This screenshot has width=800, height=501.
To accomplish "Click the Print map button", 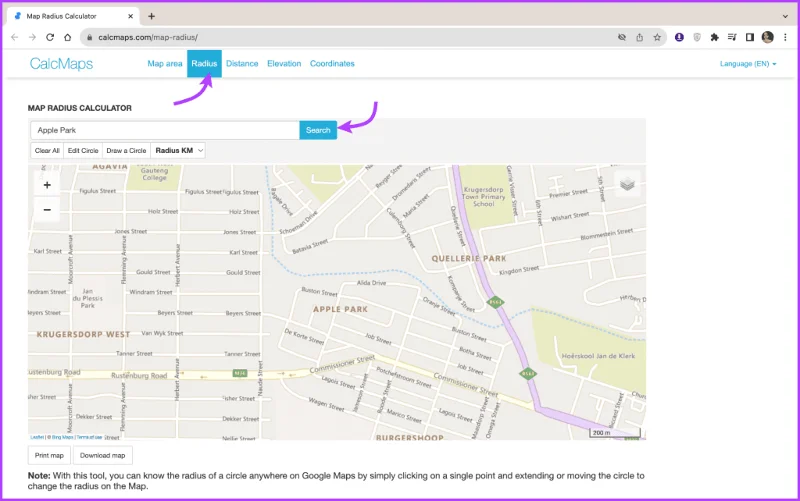I will (49, 455).
